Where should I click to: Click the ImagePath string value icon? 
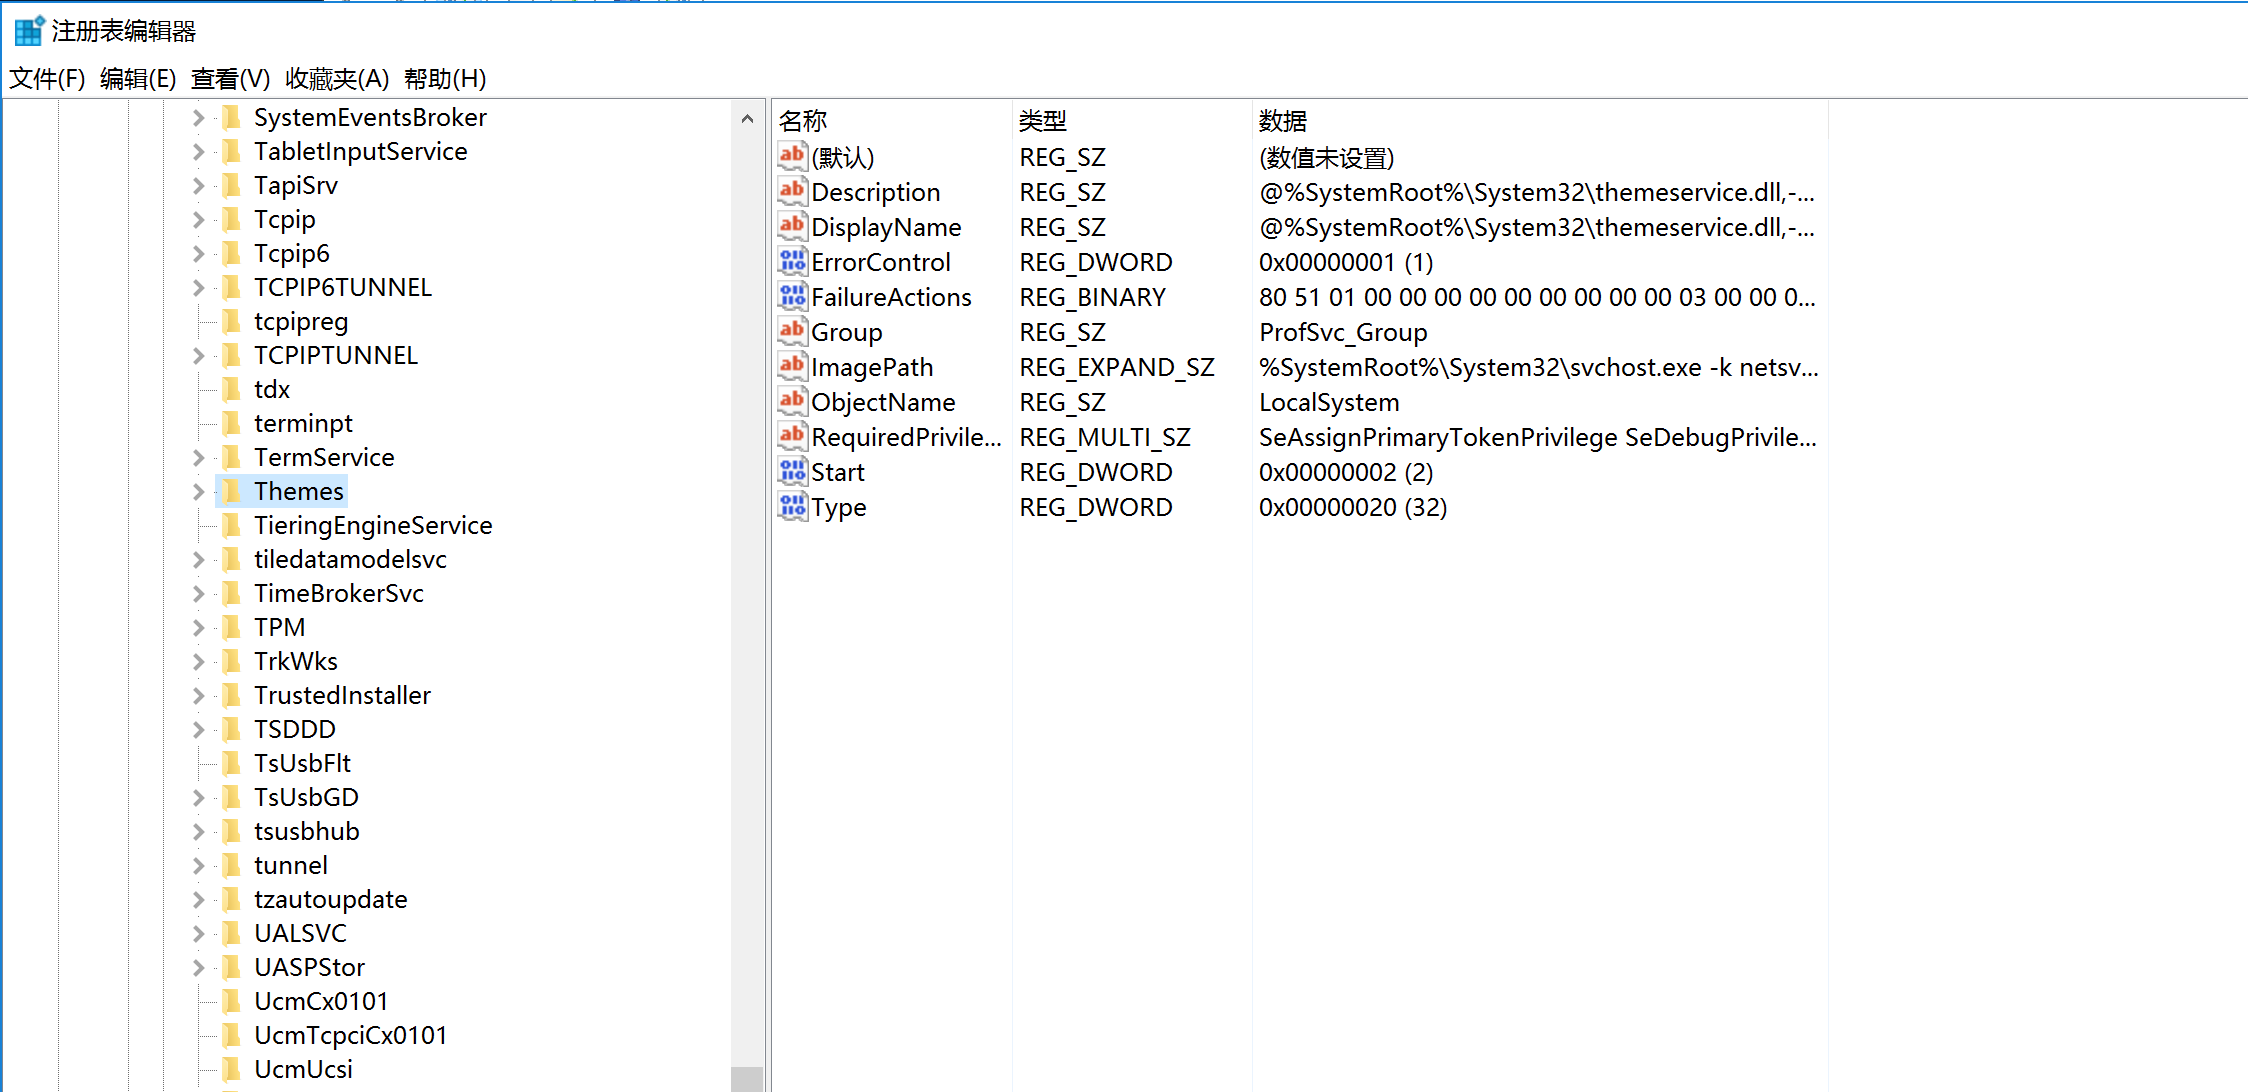tap(792, 366)
